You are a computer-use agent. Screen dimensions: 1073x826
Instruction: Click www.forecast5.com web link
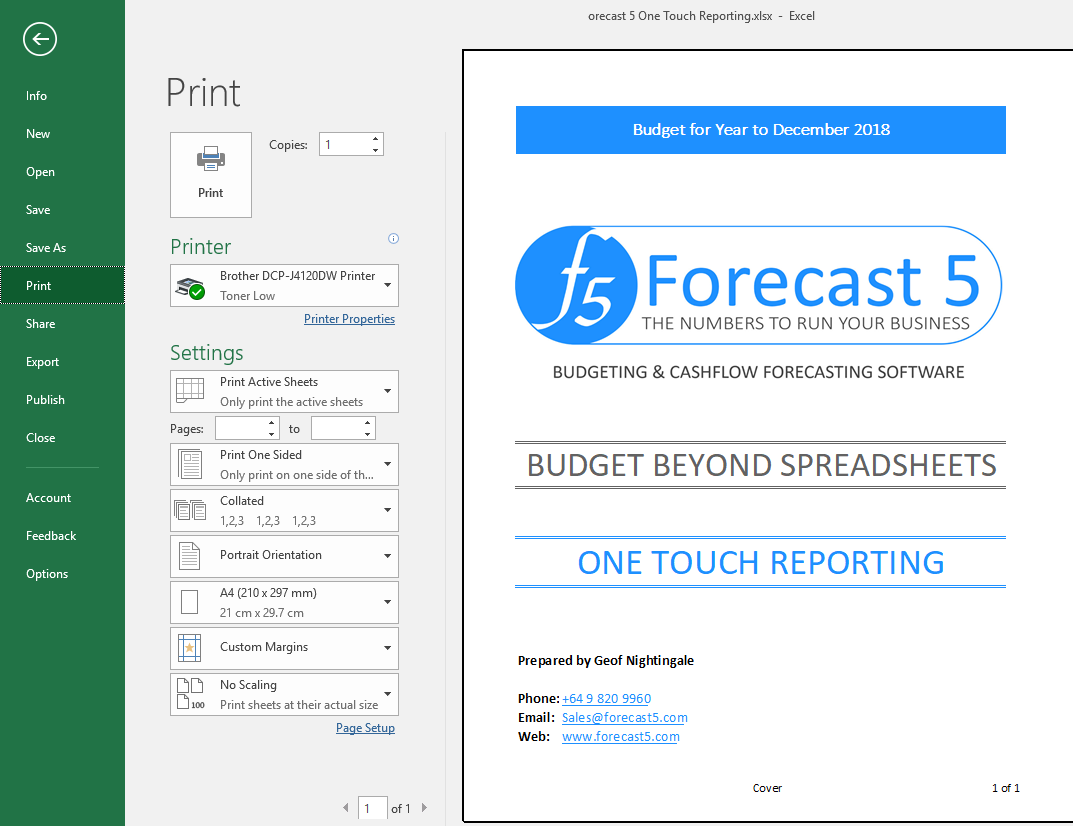(621, 737)
